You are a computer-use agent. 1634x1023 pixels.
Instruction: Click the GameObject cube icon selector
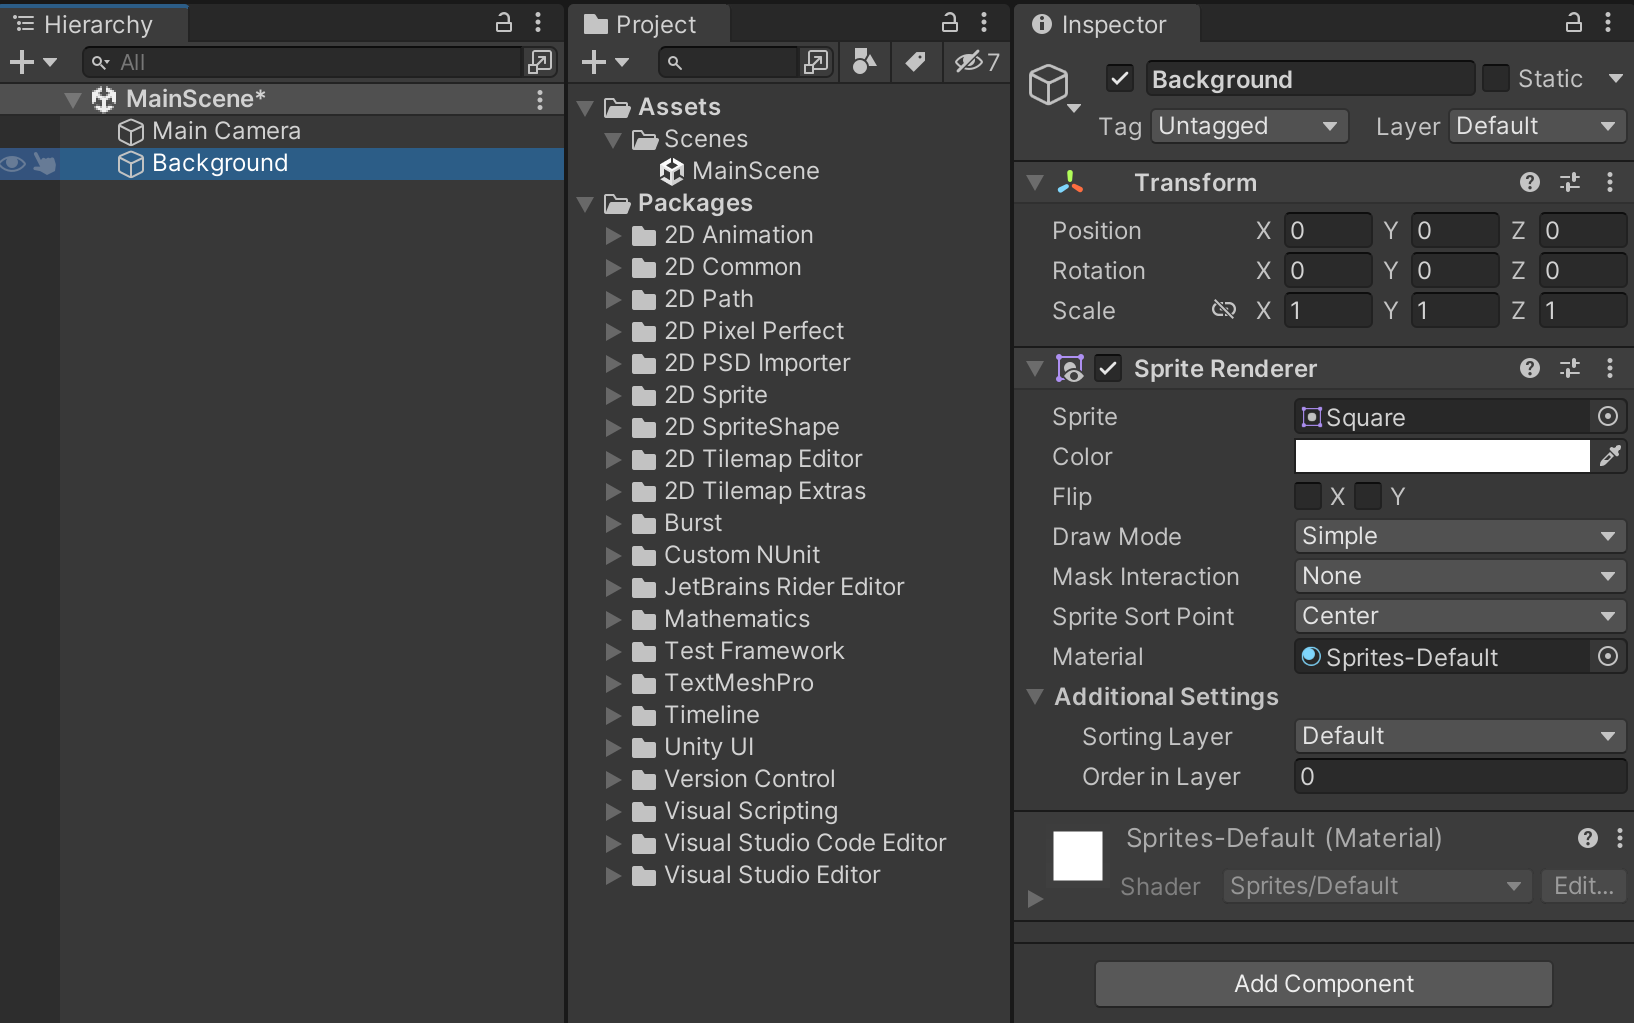coord(1053,86)
